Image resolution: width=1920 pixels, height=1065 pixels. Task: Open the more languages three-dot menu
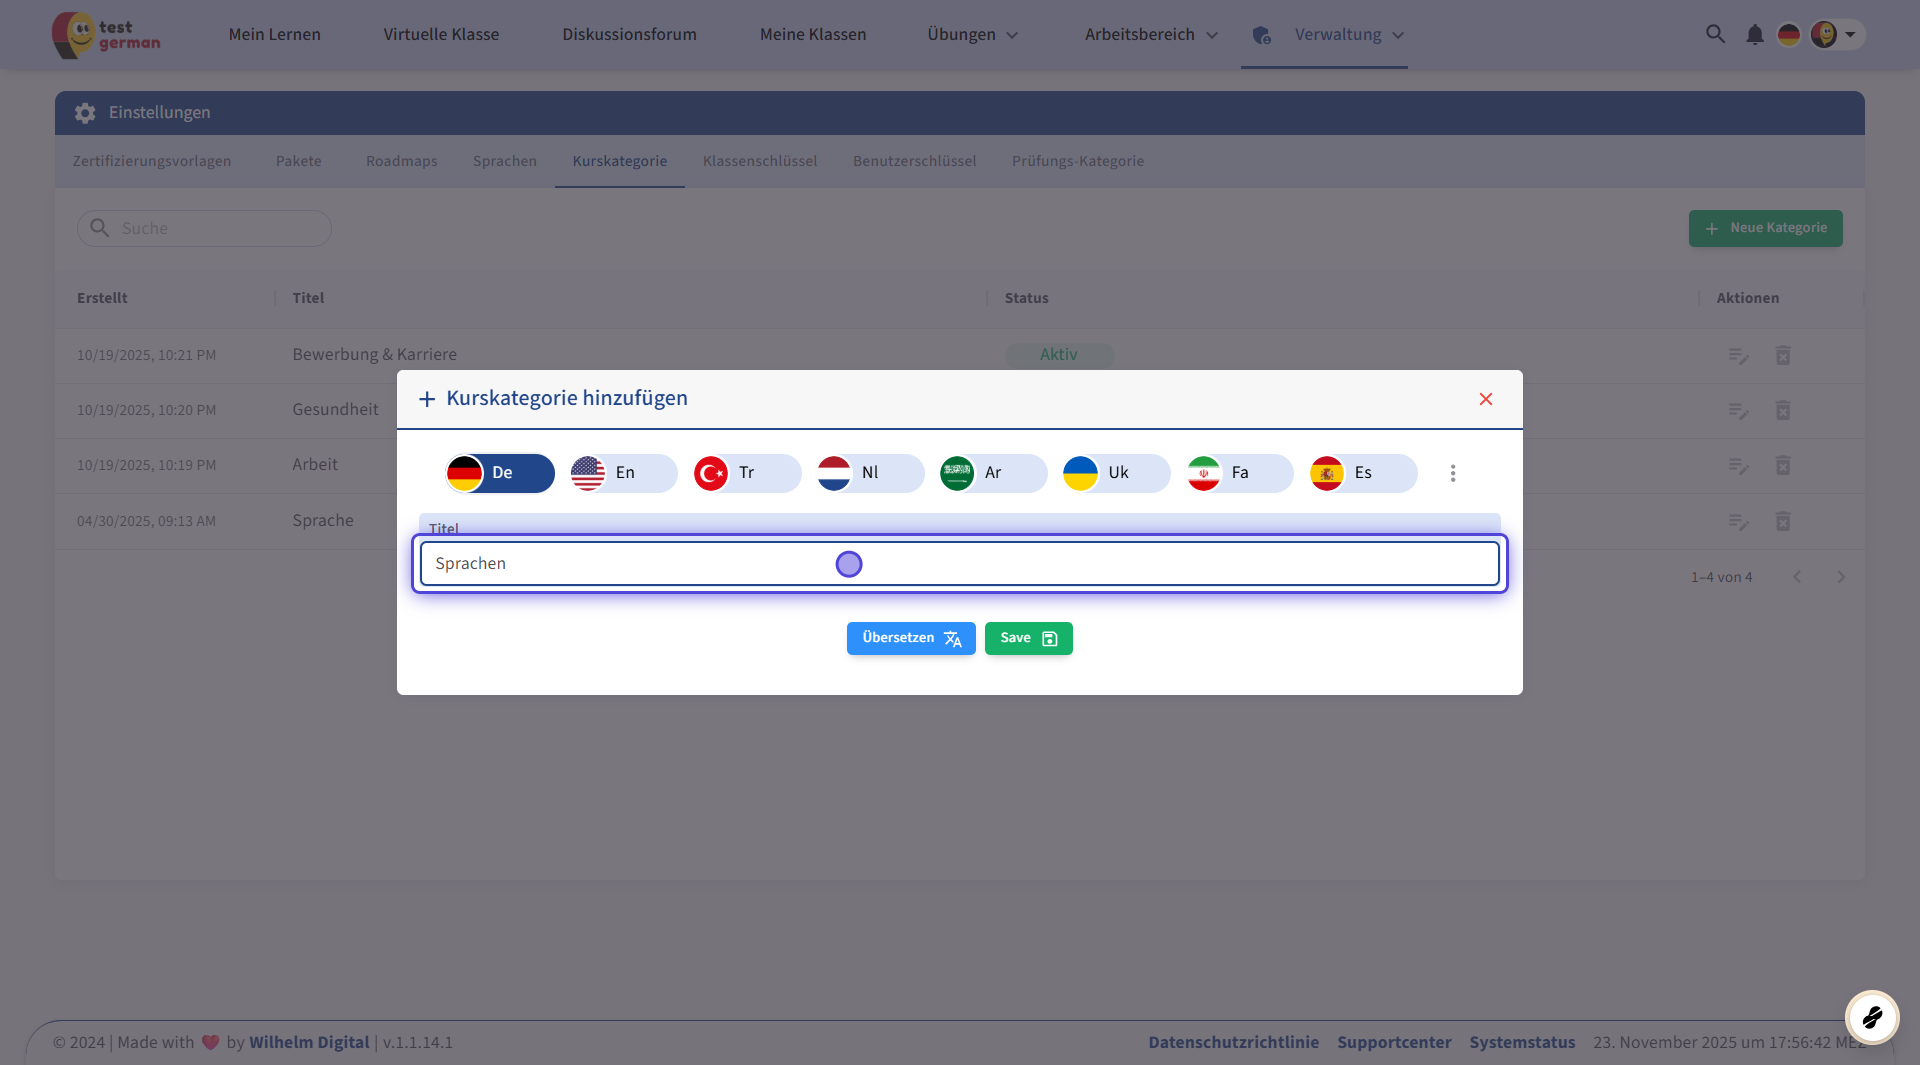click(x=1452, y=473)
